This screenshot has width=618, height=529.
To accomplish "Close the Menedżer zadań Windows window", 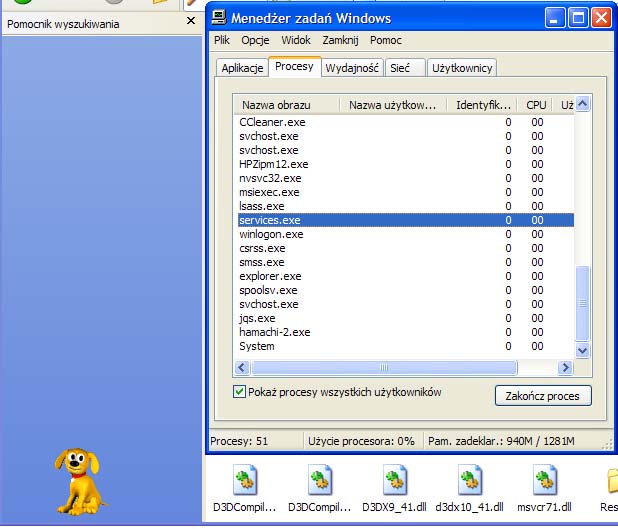I will [x=601, y=18].
